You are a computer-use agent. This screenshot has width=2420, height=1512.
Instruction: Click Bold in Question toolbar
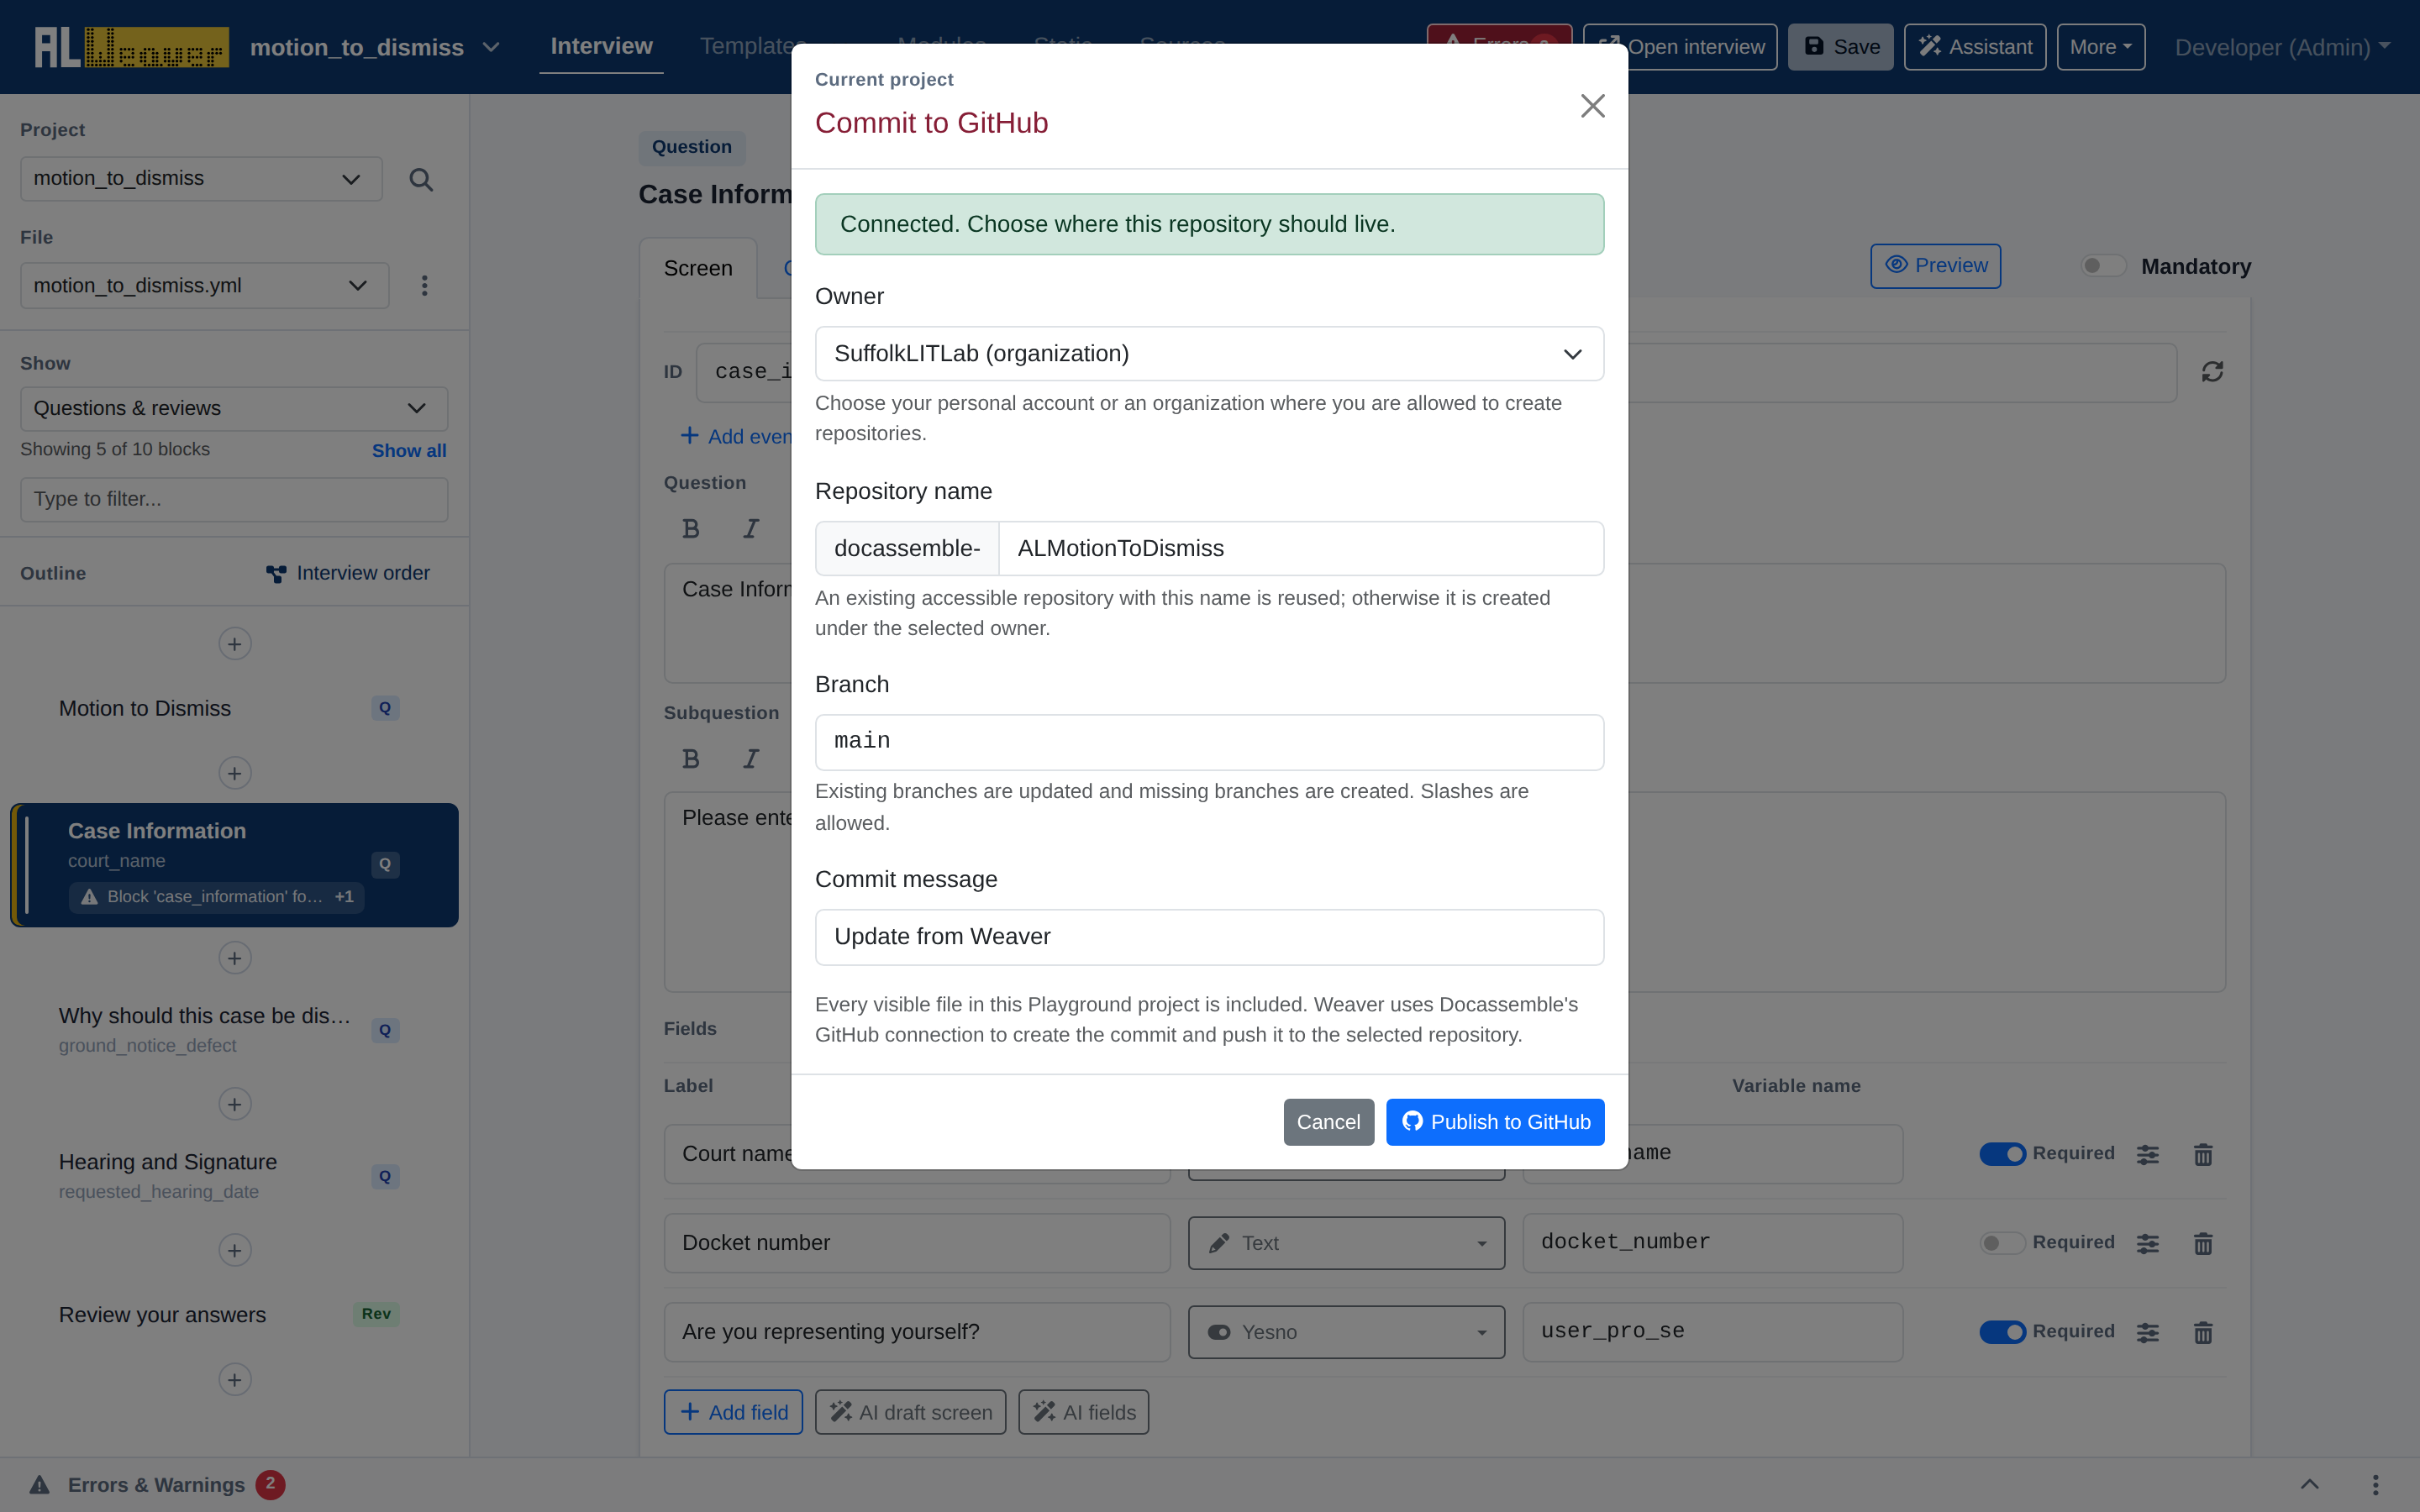pos(691,529)
